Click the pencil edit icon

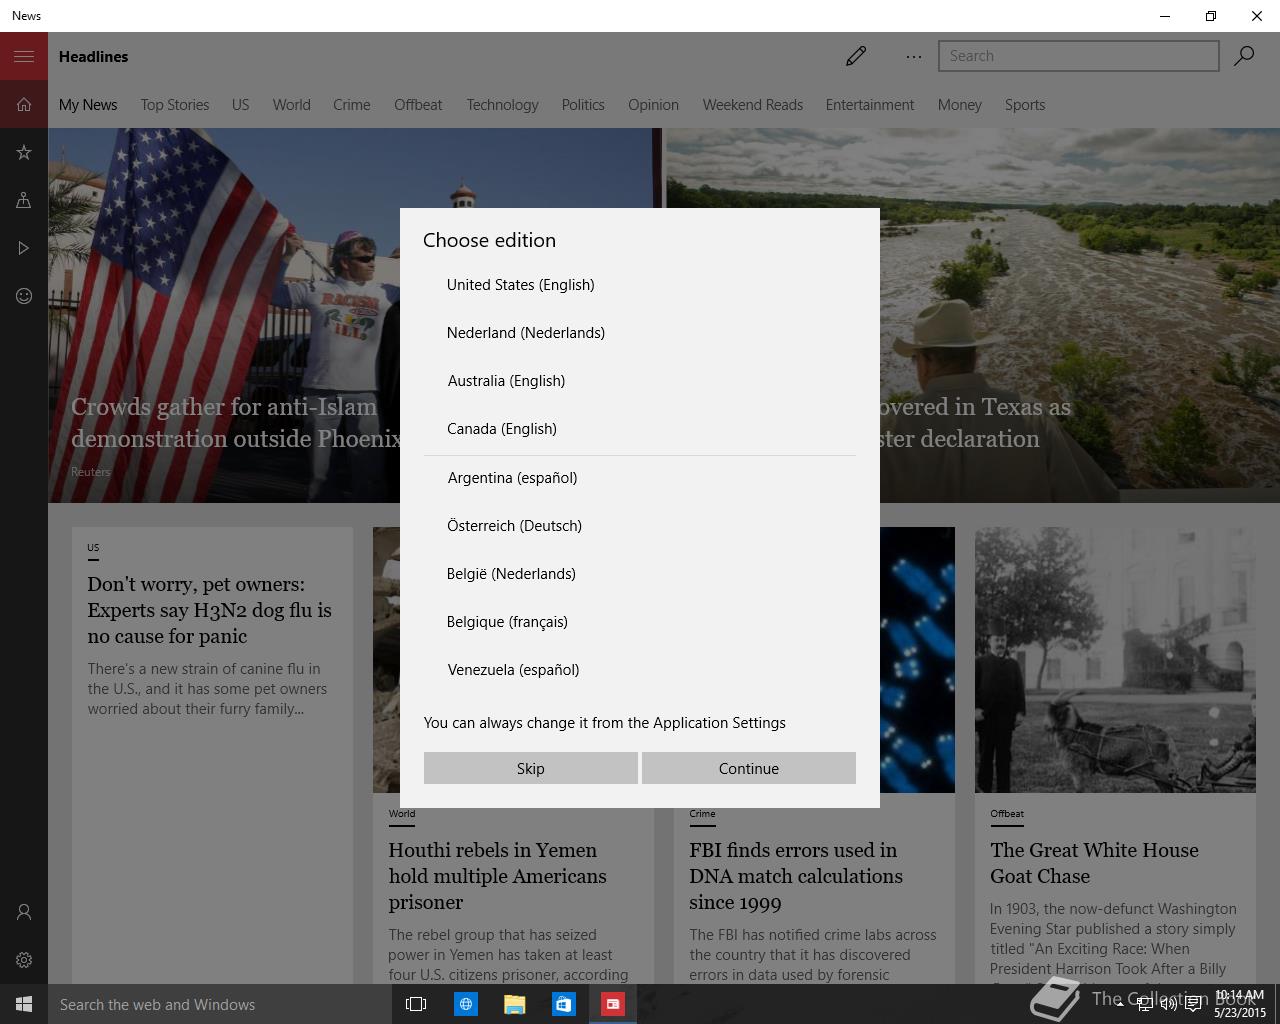(856, 56)
